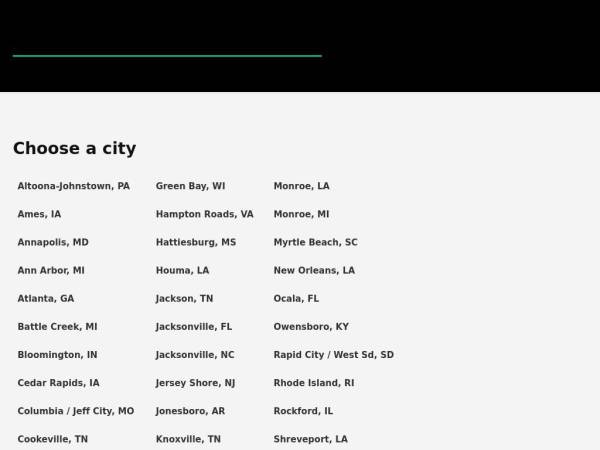The image size is (600, 450).
Task: Choose Ames, IA from the list
Action: coord(39,214)
